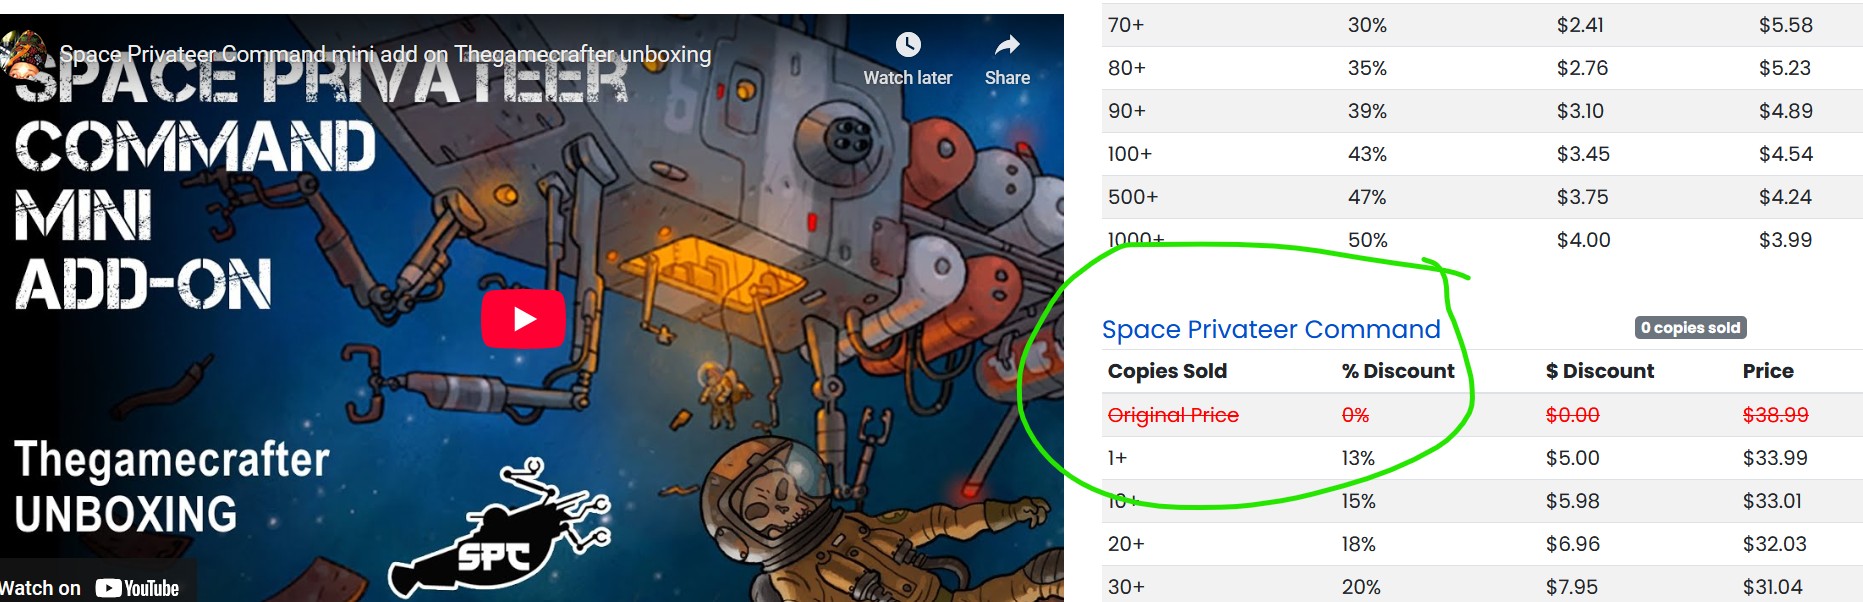Click the struck-through Original Price text
This screenshot has height=602, width=1863.
click(1173, 415)
